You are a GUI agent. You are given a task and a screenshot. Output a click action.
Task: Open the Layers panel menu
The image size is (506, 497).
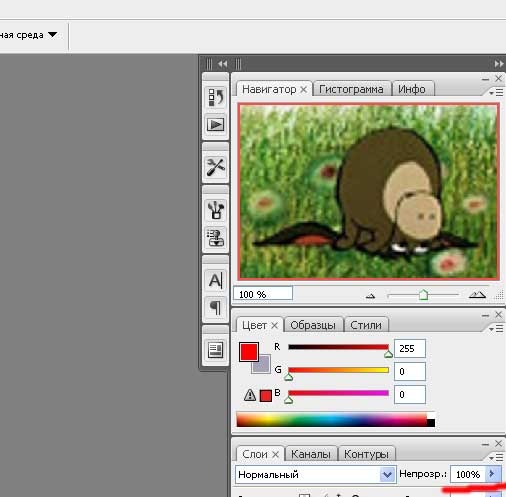(x=496, y=457)
